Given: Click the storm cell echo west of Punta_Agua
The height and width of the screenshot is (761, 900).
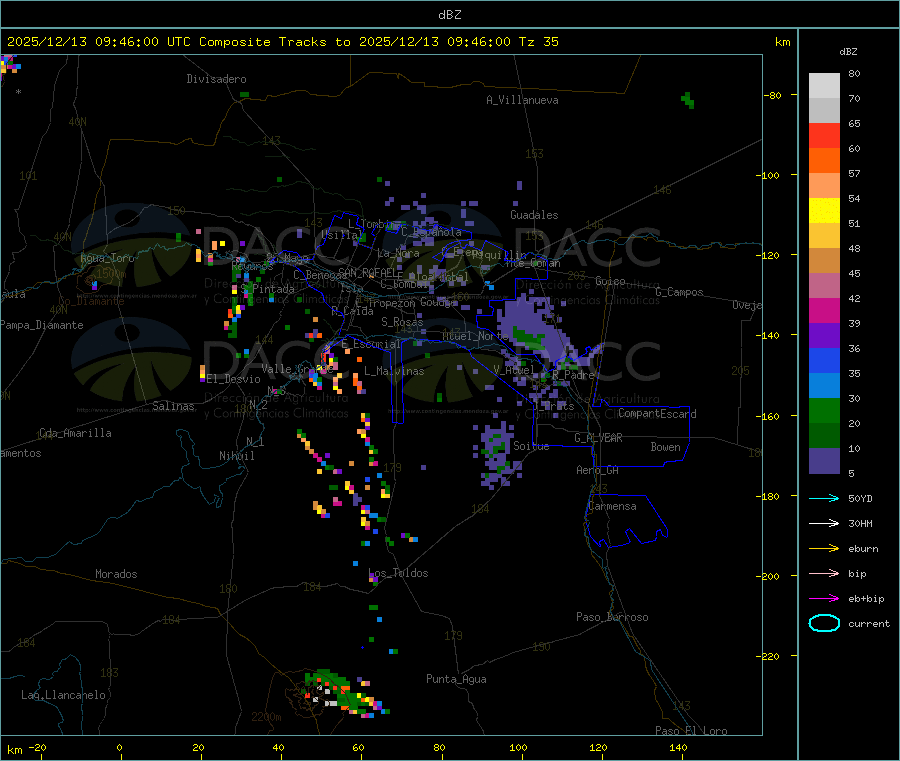Looking at the screenshot, I should point(343,693).
